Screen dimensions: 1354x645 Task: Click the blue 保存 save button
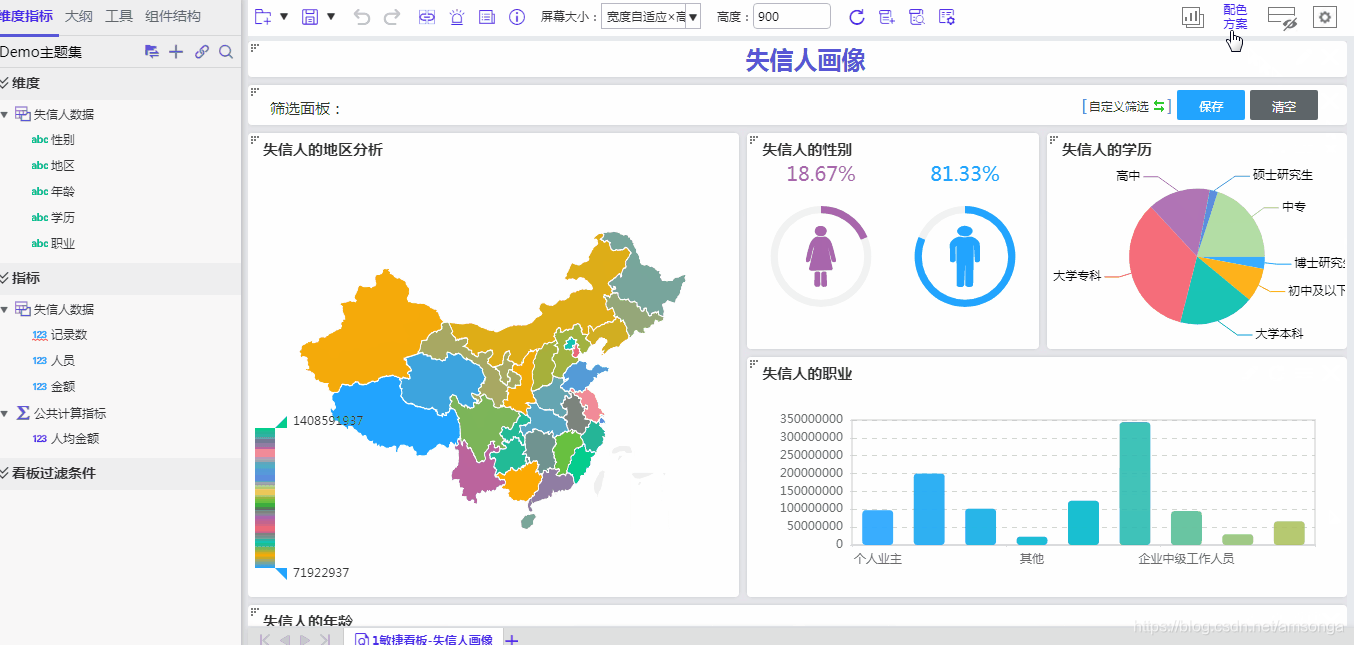[1210, 105]
